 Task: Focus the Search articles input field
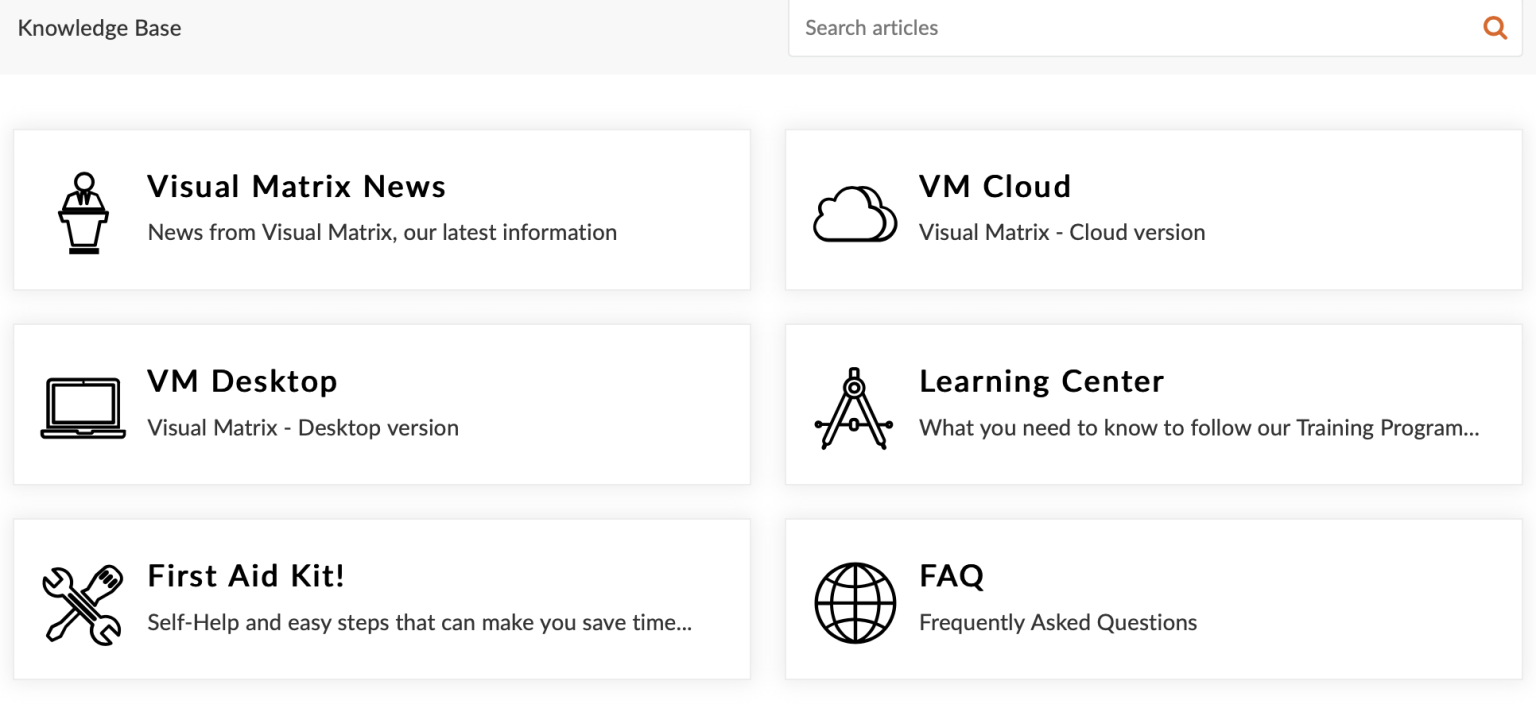(x=1130, y=28)
